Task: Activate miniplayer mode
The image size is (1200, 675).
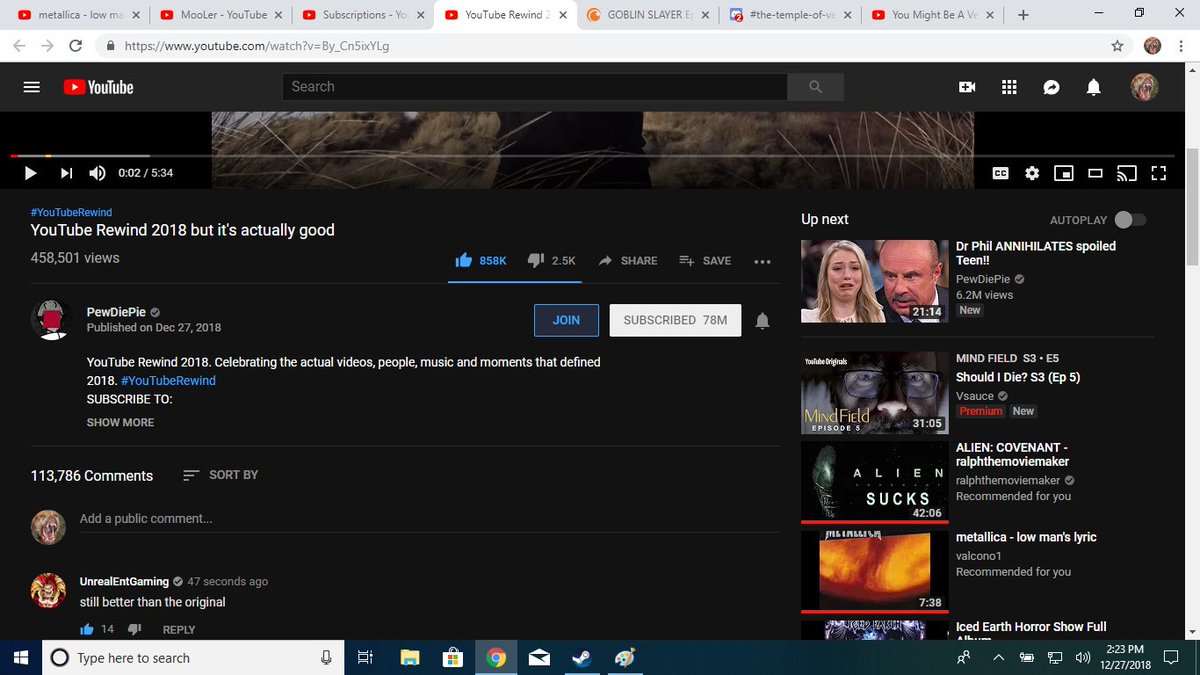Action: (x=1064, y=173)
